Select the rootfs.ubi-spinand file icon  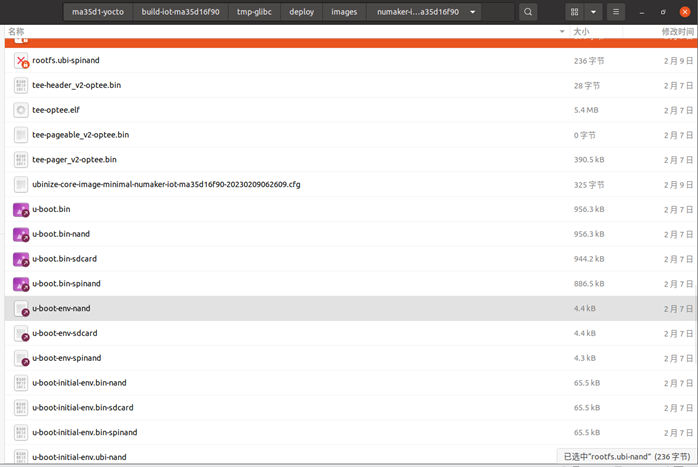21,61
